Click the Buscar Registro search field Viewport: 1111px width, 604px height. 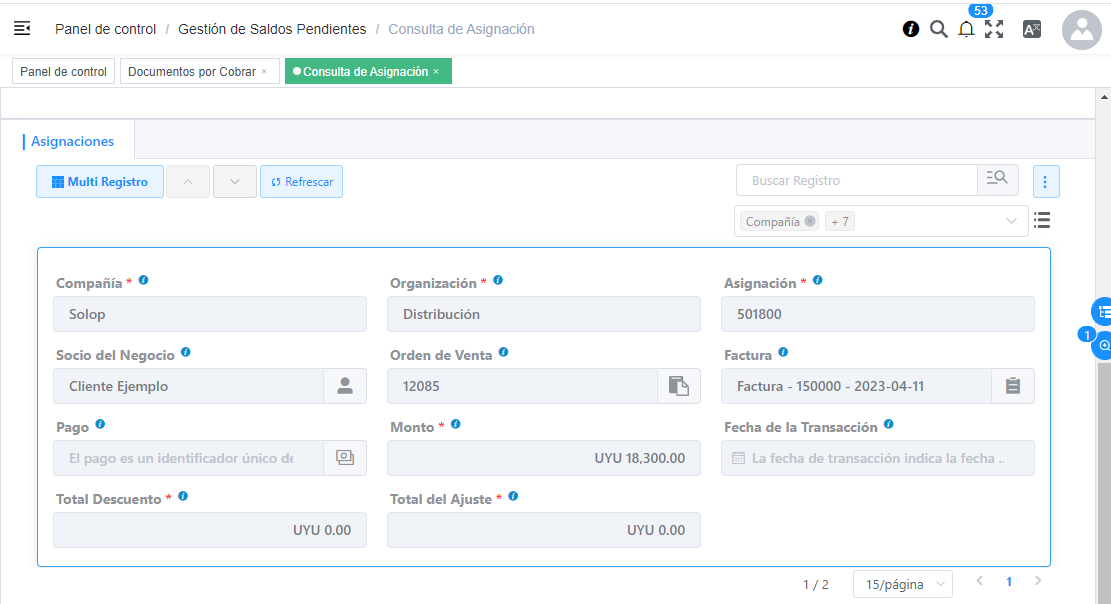tap(856, 181)
